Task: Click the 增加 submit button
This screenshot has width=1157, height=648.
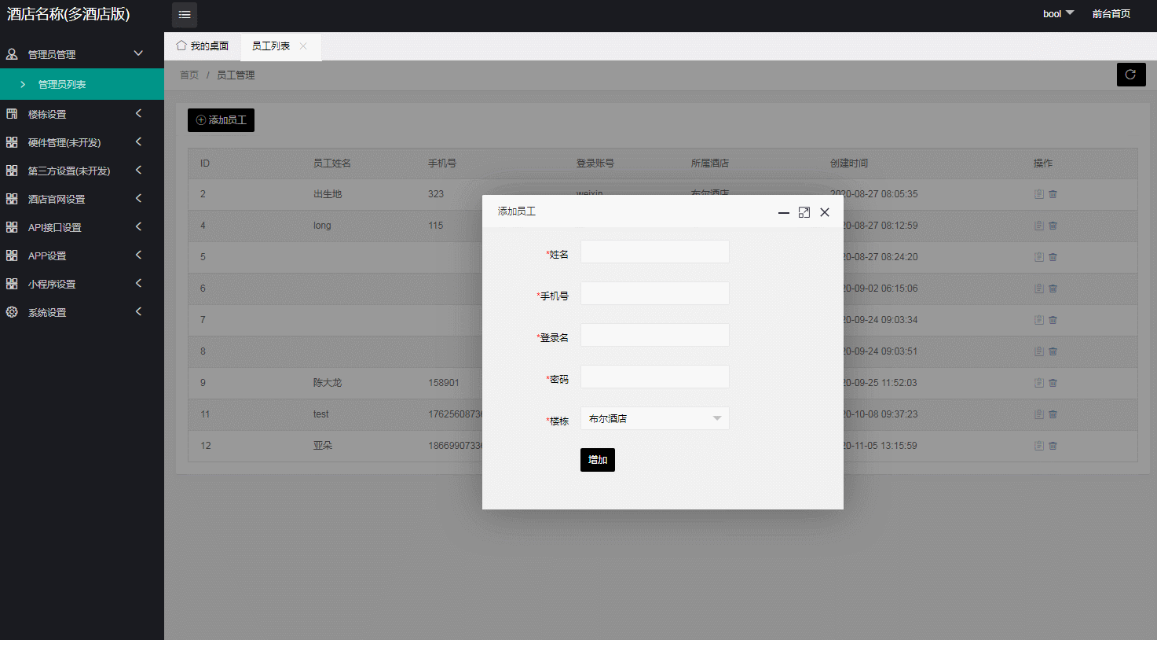Action: point(597,460)
